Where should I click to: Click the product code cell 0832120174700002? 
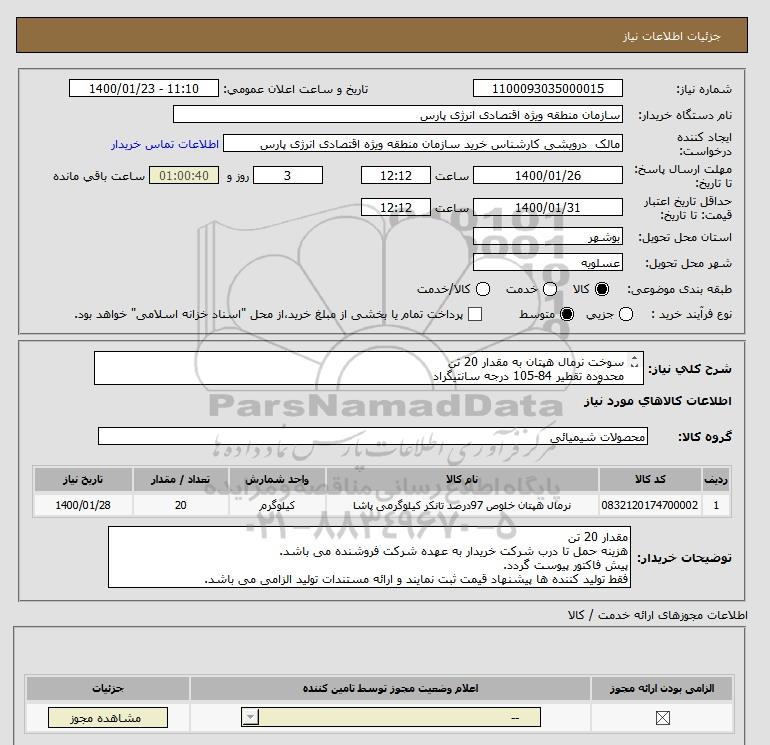point(650,505)
